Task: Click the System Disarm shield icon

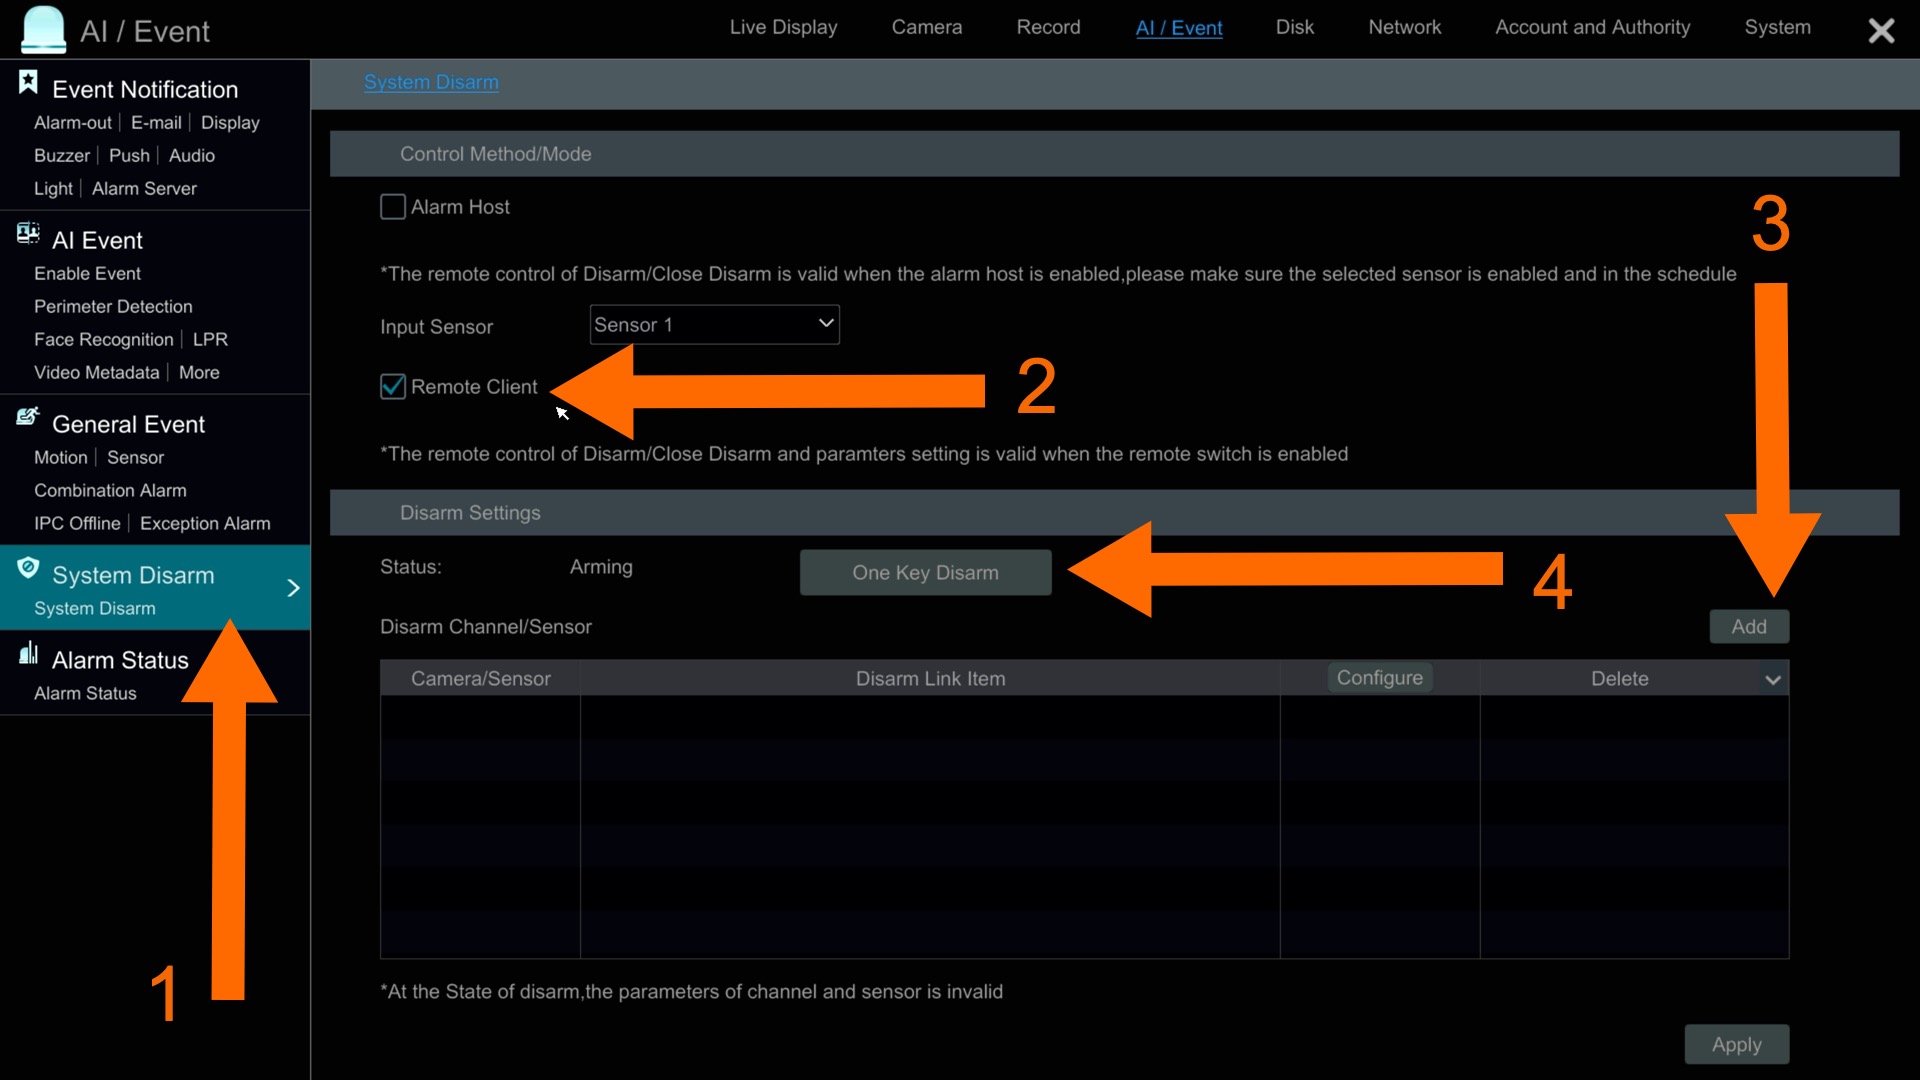Action: 28,568
